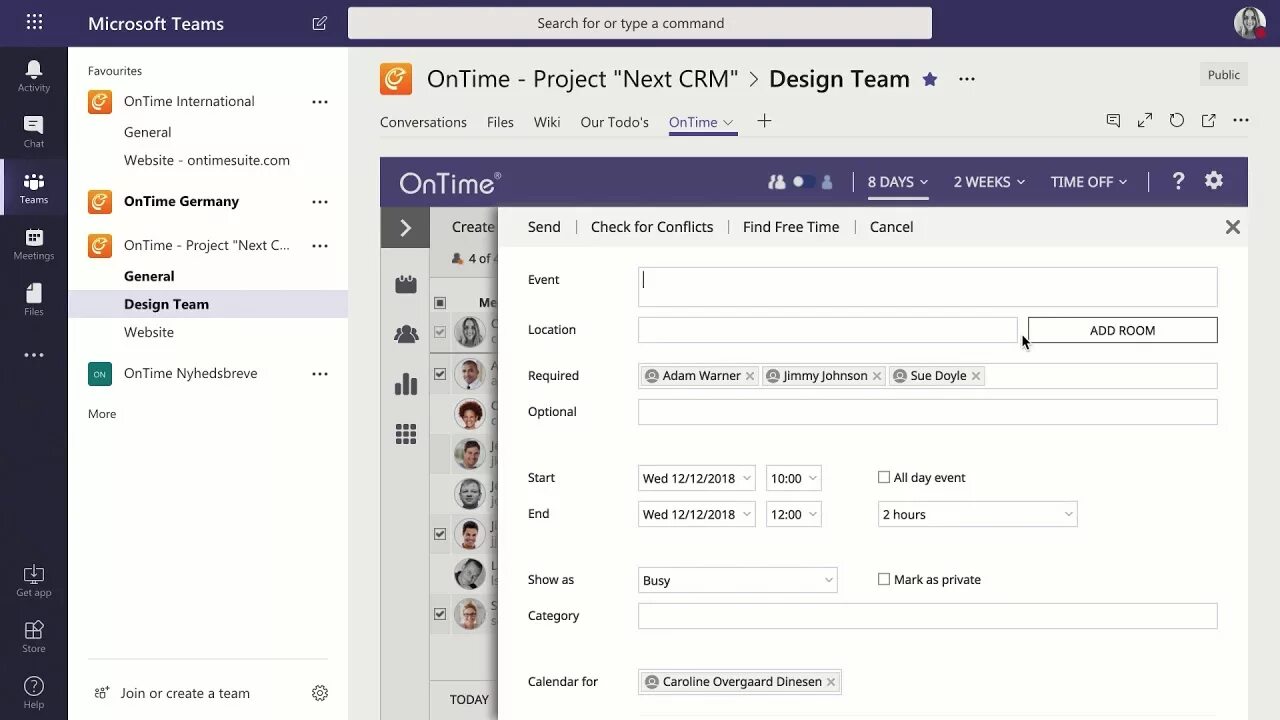
Task: Open the Show as Busy dropdown
Action: (737, 580)
